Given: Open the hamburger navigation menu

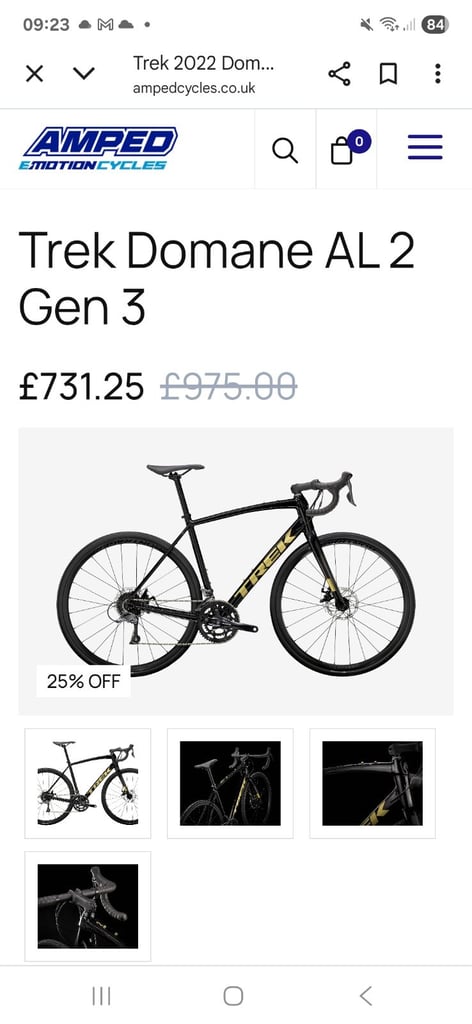Looking at the screenshot, I should tap(425, 148).
